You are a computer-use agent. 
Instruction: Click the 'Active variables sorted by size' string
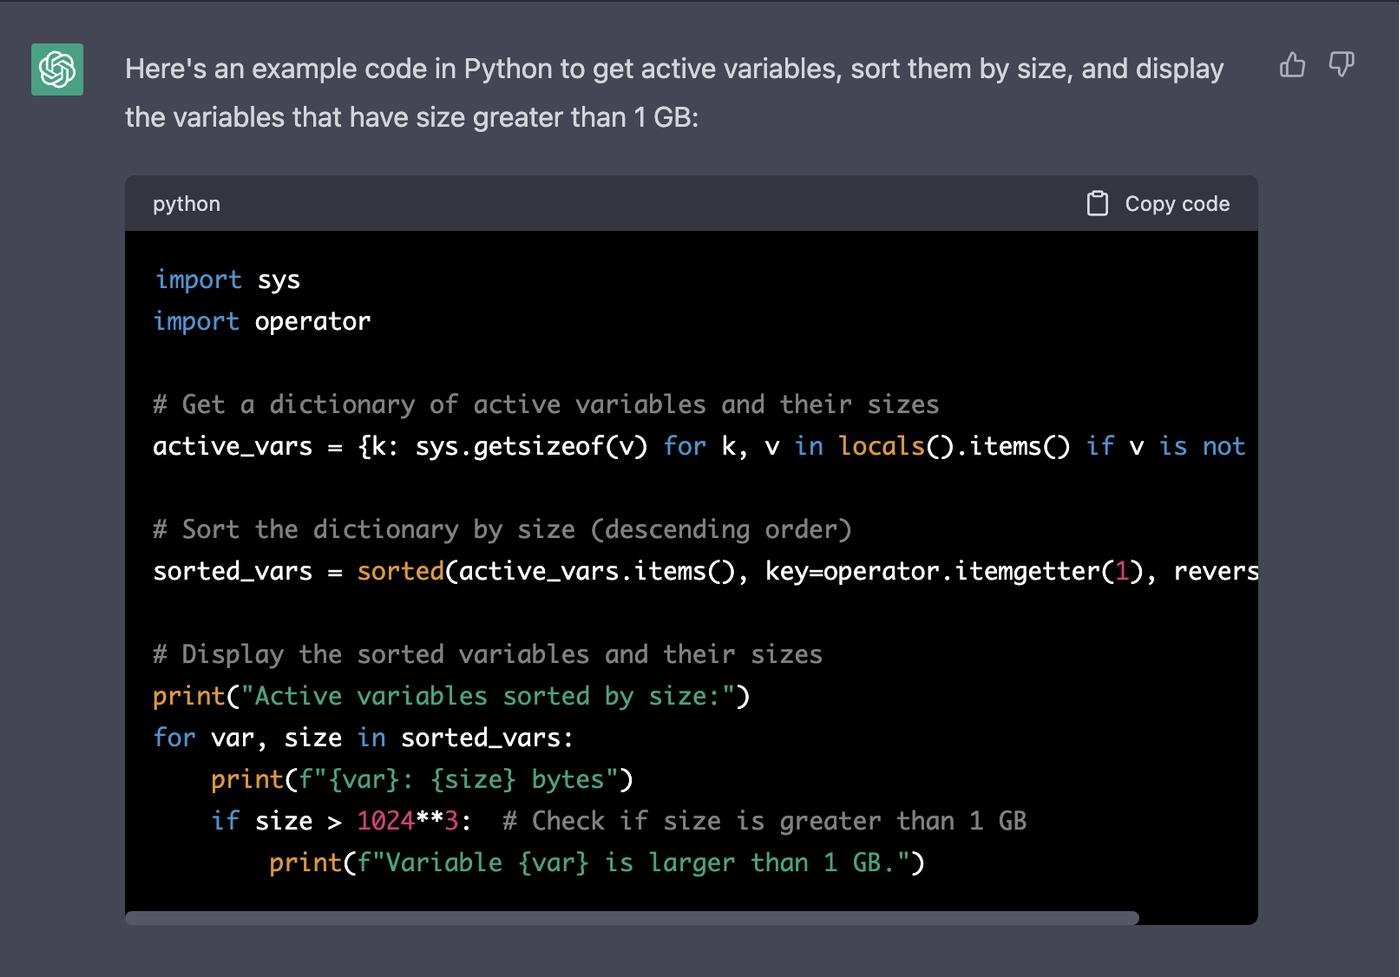click(x=488, y=696)
